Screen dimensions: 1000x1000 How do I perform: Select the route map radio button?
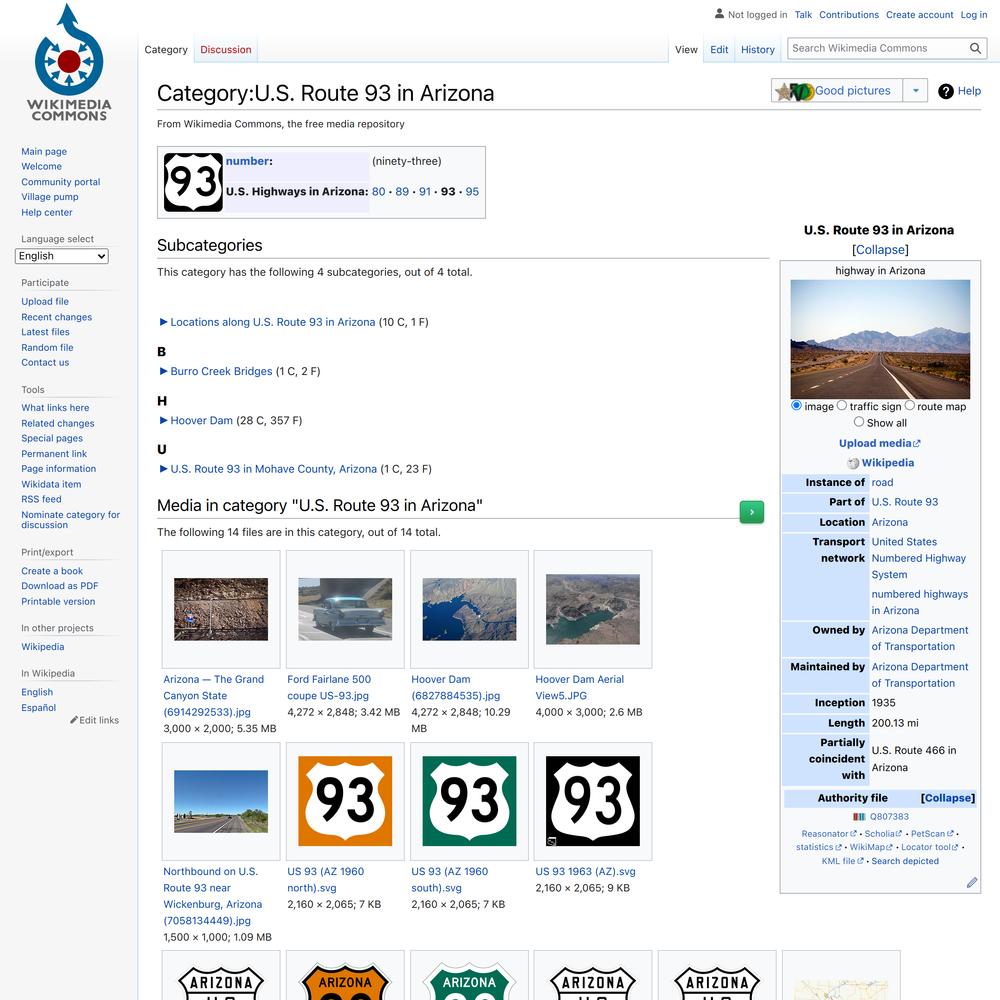coord(909,406)
